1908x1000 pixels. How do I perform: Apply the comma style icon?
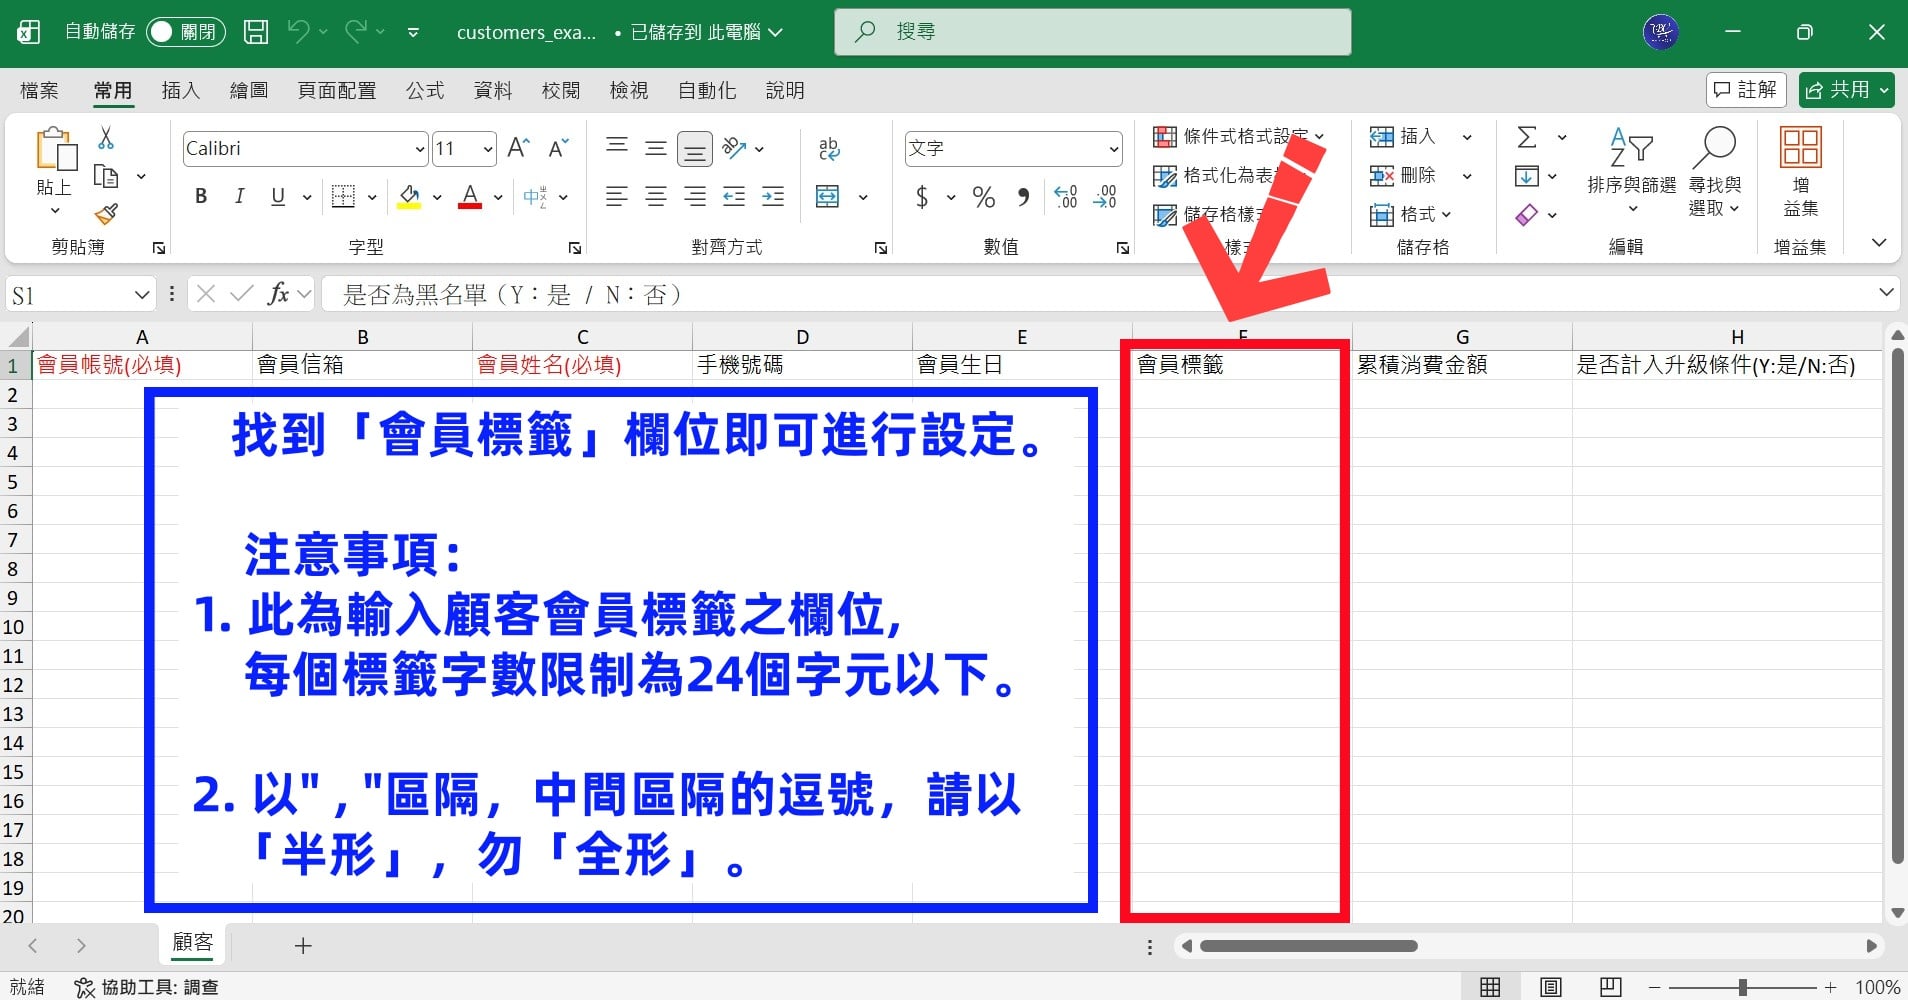pos(1023,196)
